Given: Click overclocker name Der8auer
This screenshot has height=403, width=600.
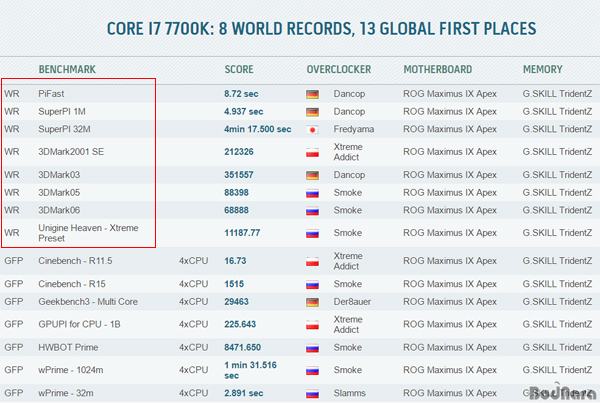Looking at the screenshot, I should [x=352, y=302].
